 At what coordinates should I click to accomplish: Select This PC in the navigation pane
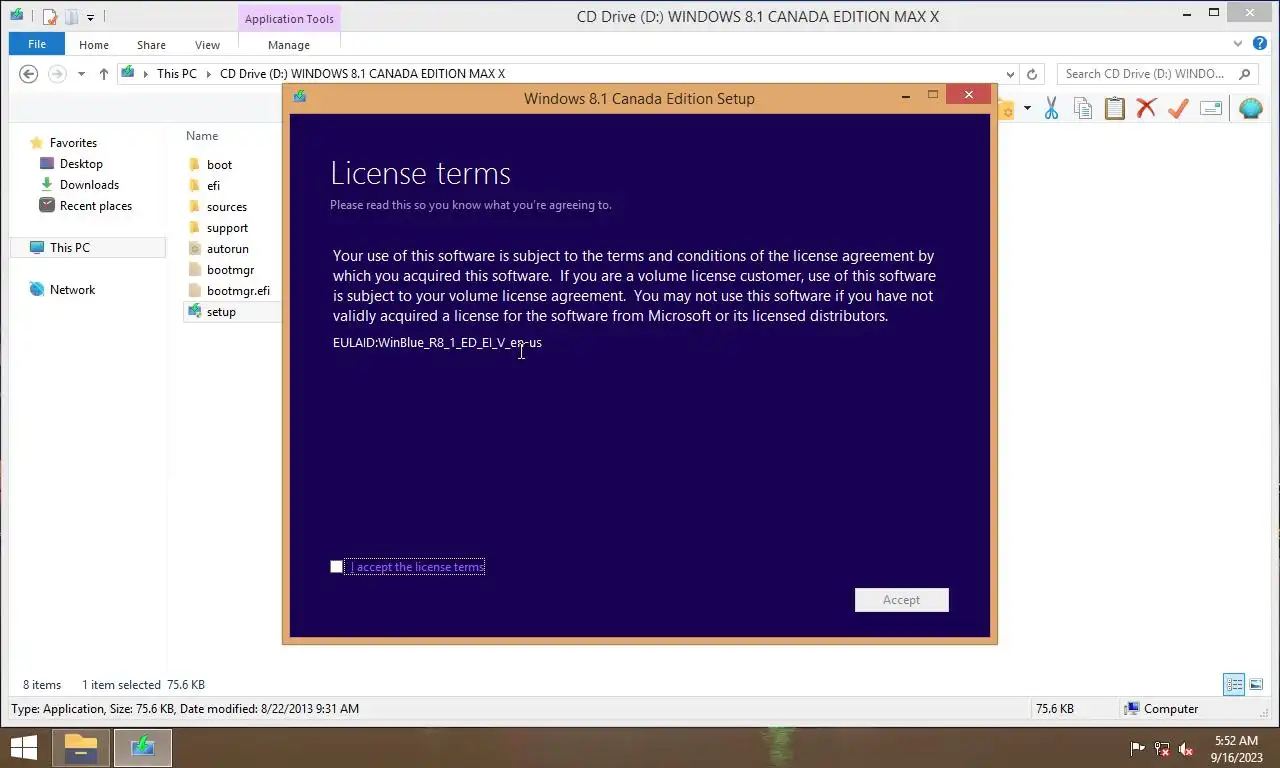pyautogui.click(x=87, y=248)
